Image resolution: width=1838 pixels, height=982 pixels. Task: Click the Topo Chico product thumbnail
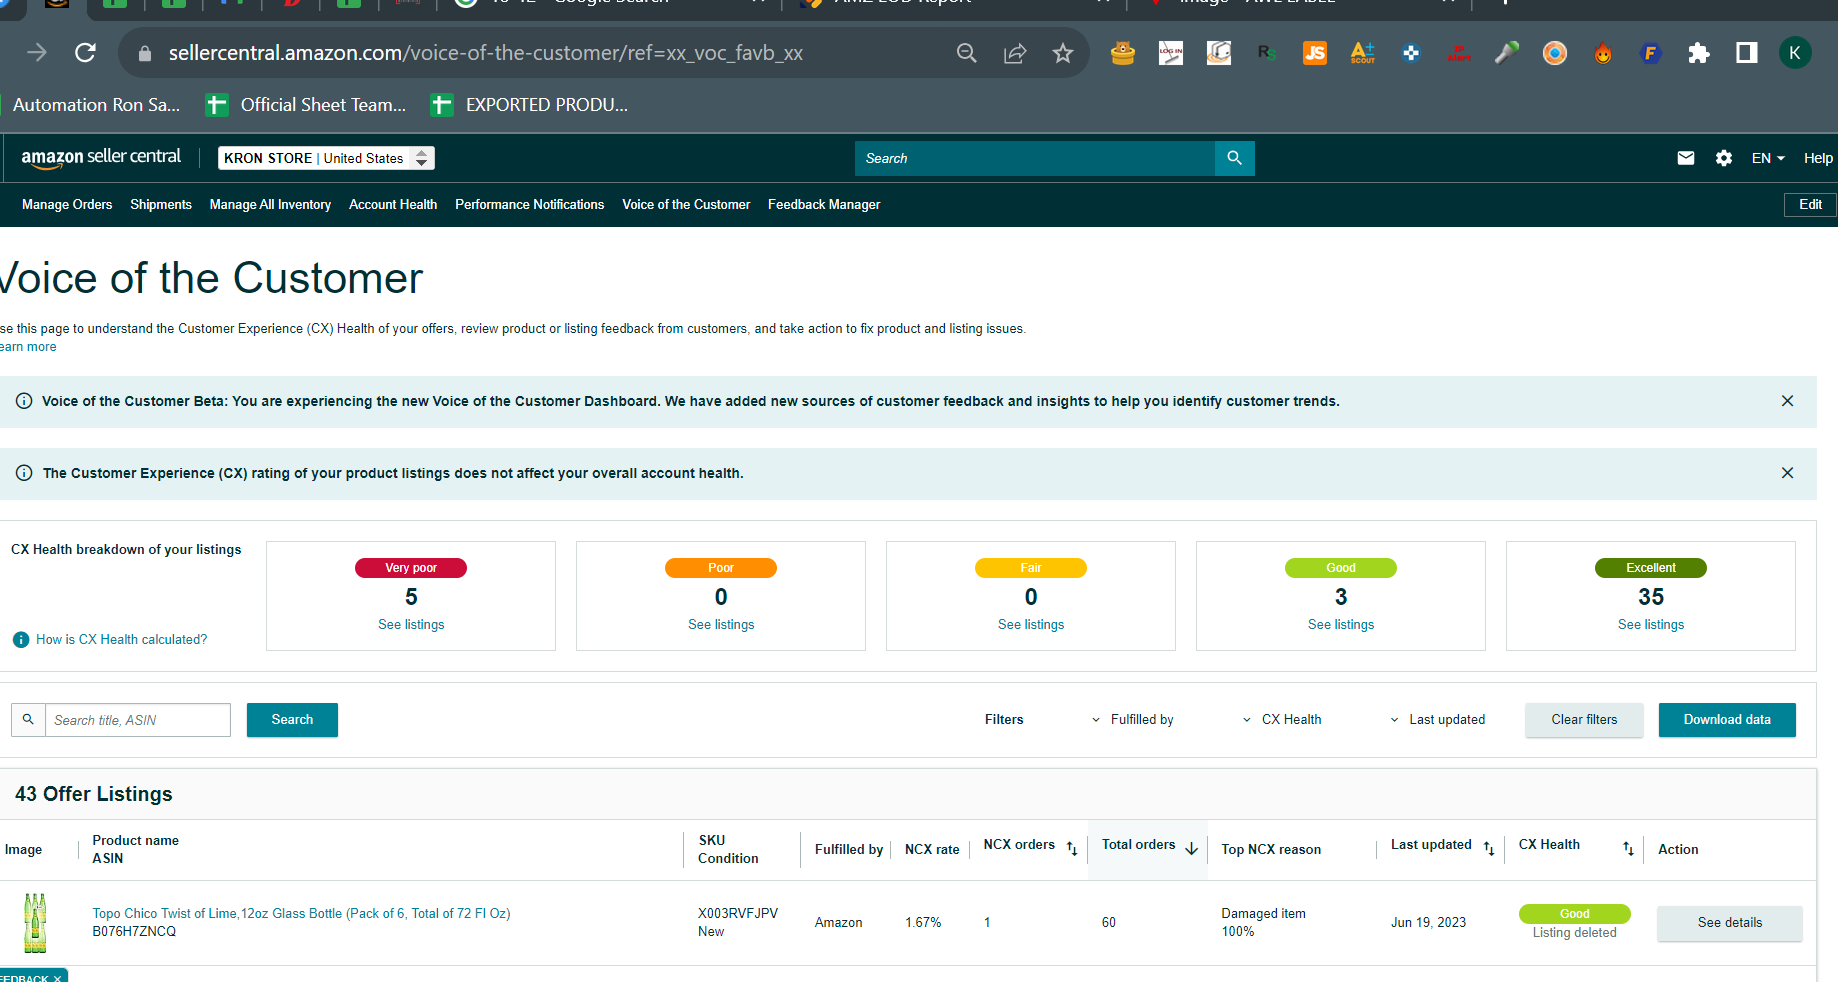pos(35,922)
